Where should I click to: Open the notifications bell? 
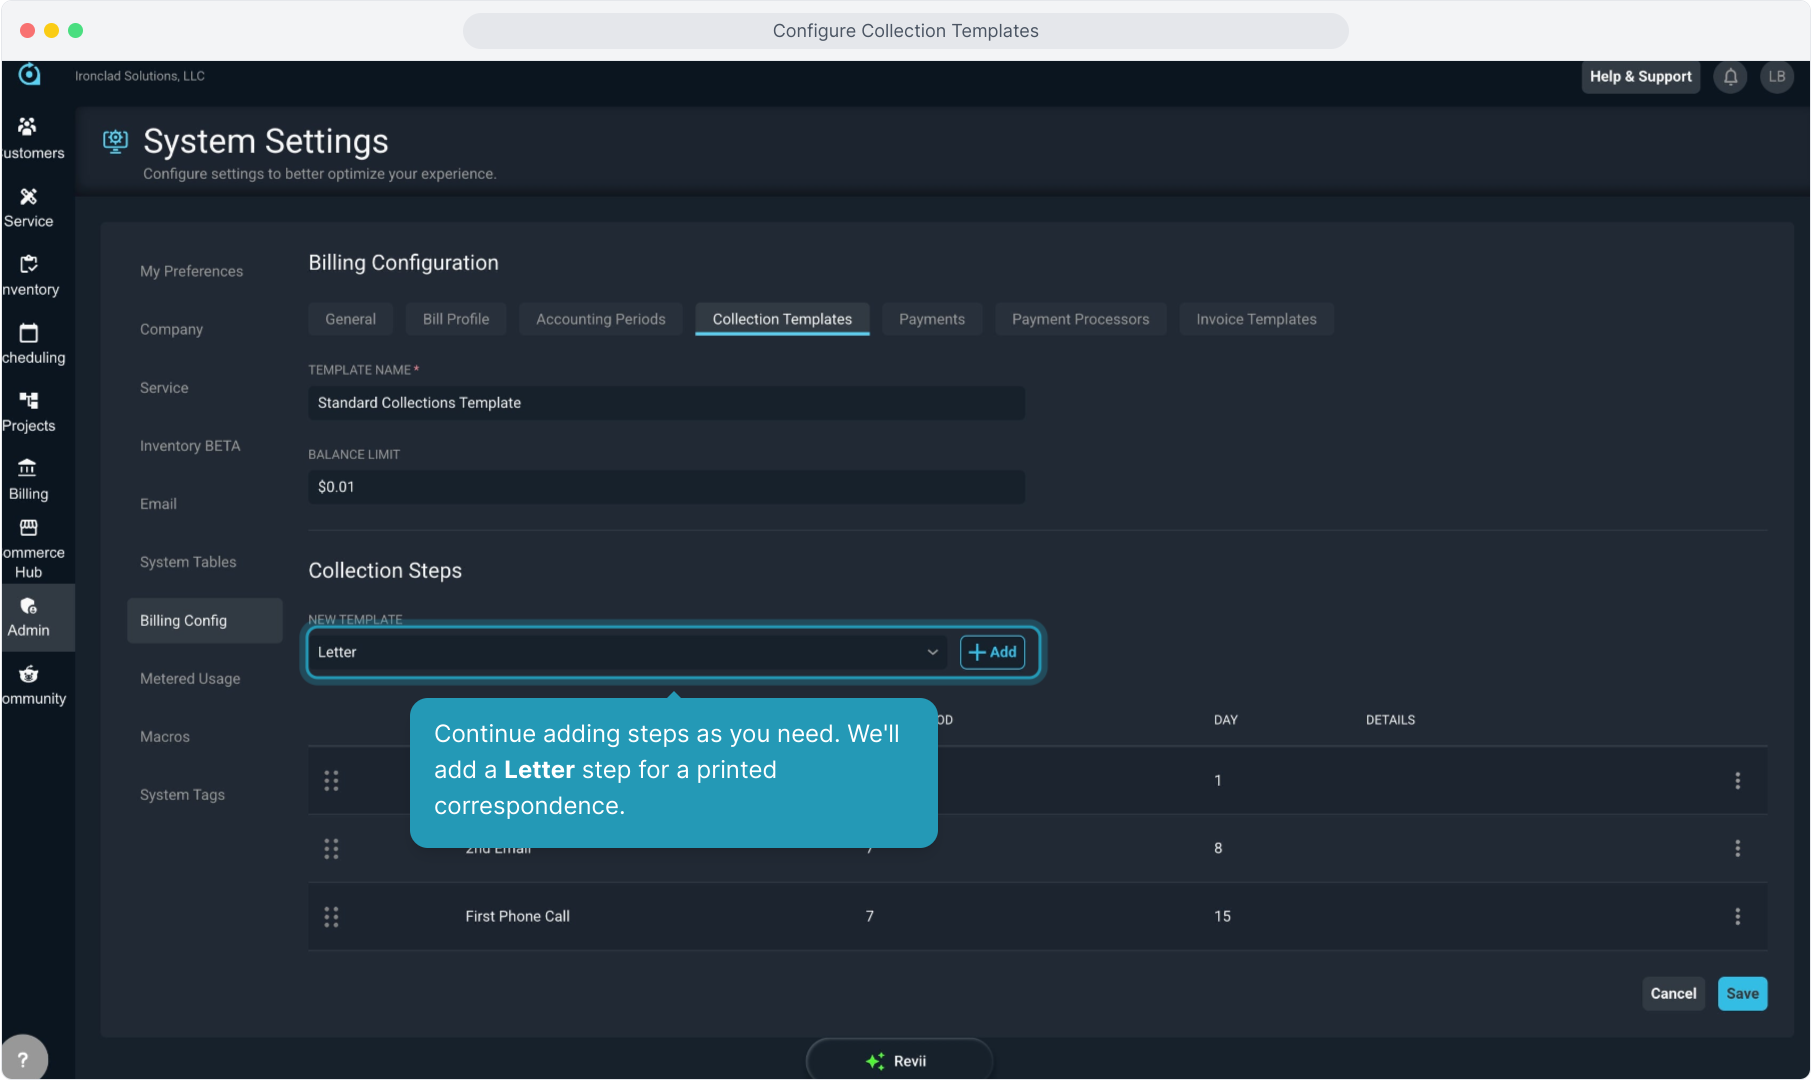tap(1730, 77)
